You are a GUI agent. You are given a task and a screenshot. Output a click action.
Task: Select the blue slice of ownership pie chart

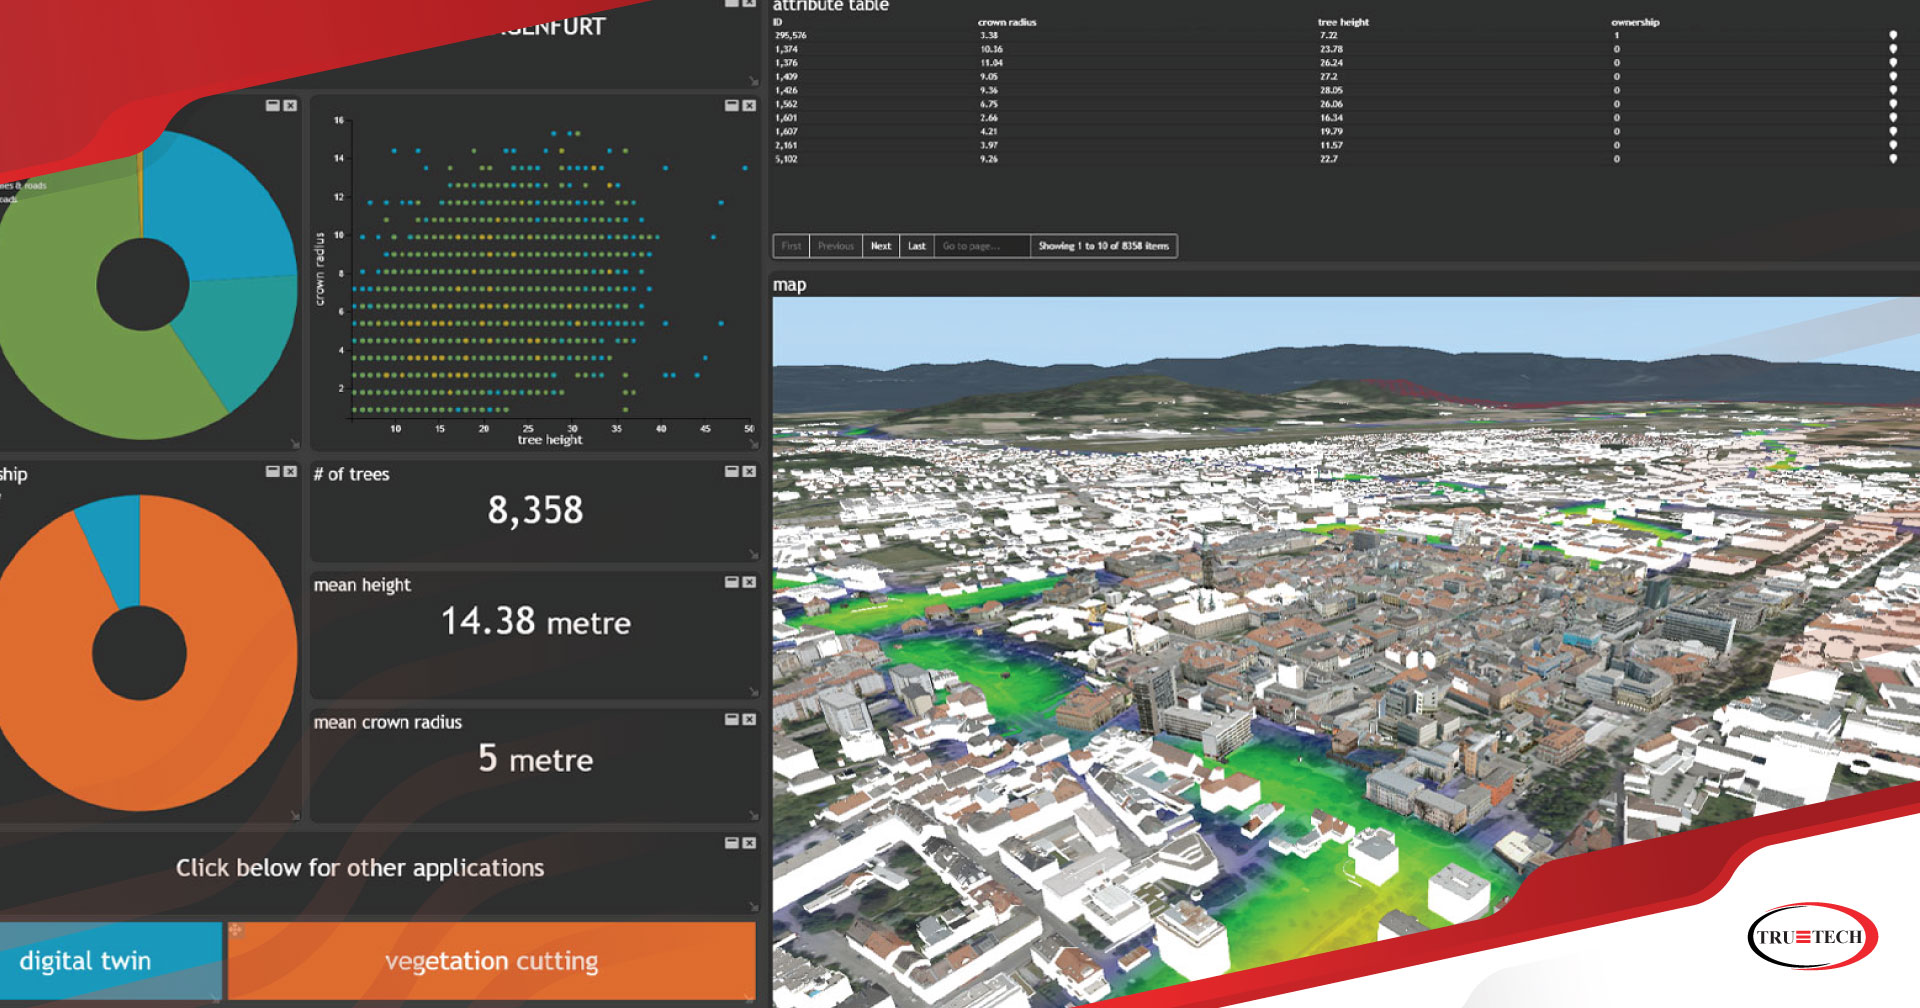111,548
